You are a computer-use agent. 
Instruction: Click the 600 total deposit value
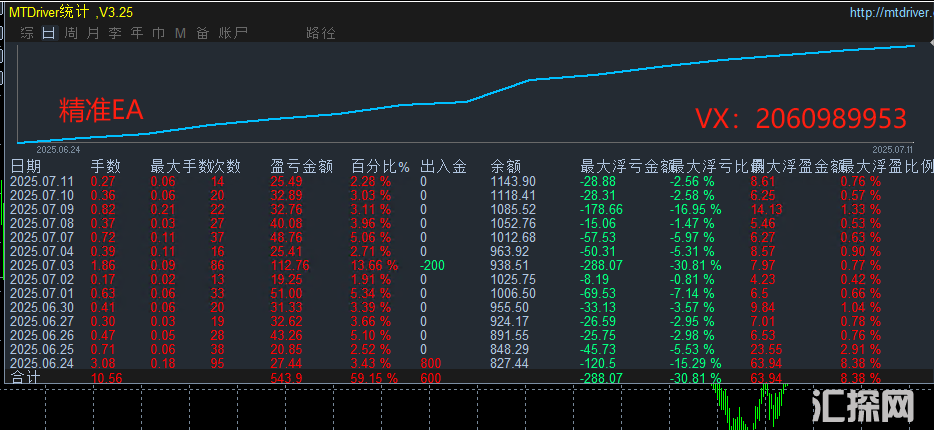click(x=431, y=378)
